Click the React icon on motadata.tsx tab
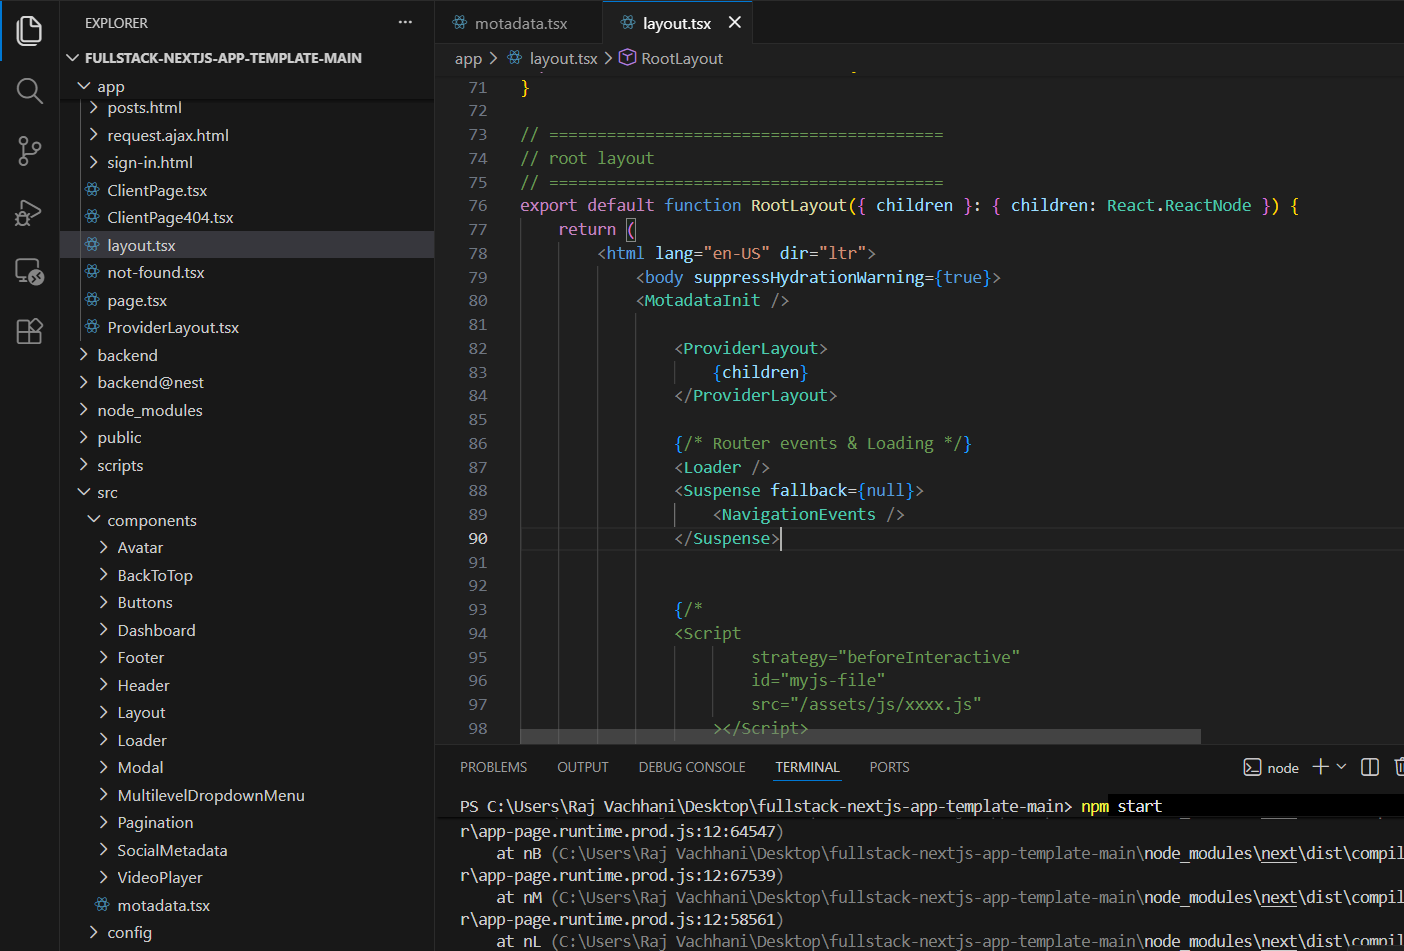 pos(460,22)
